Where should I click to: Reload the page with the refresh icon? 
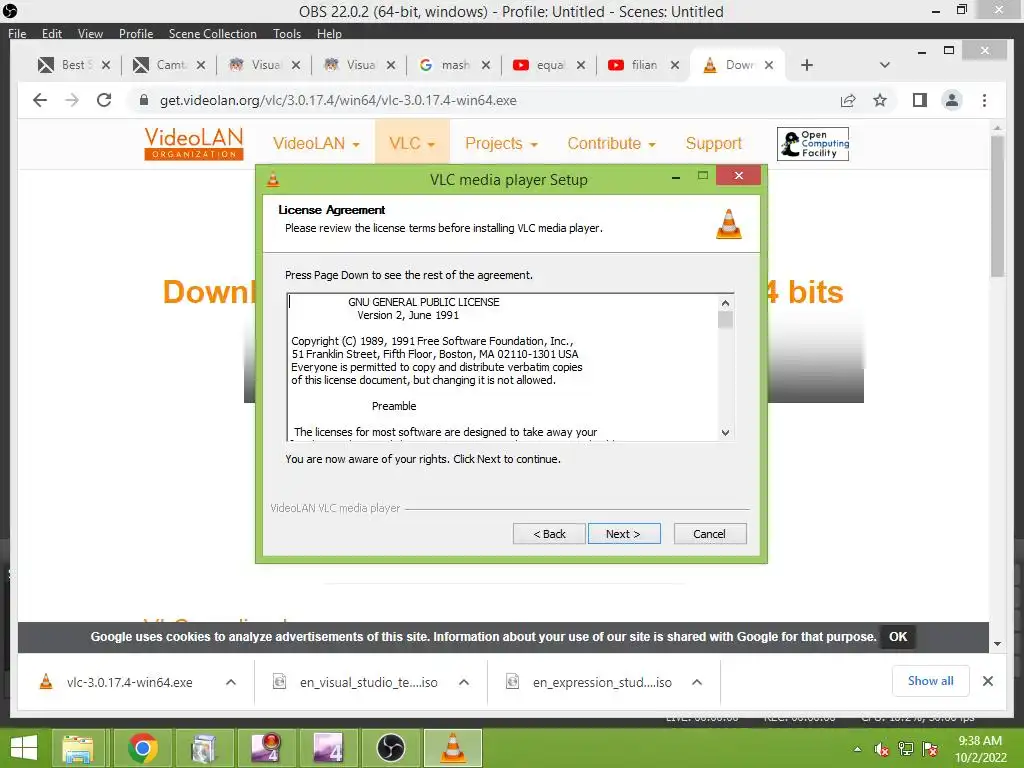coord(104,100)
